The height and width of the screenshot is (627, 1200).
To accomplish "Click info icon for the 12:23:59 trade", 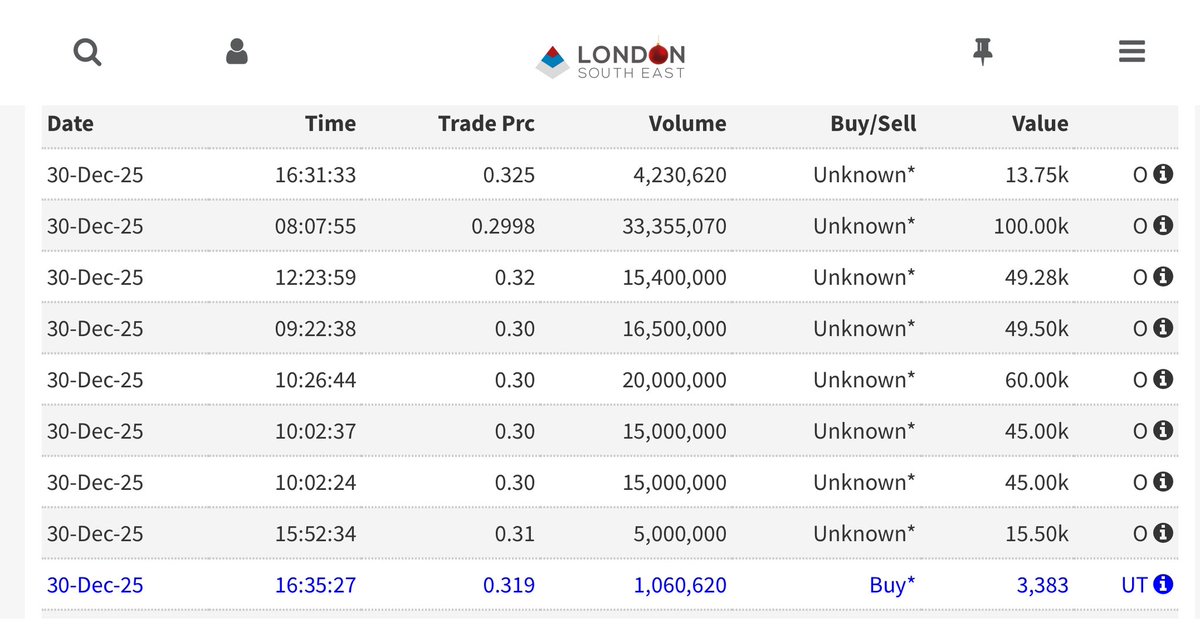I will click(x=1163, y=277).
